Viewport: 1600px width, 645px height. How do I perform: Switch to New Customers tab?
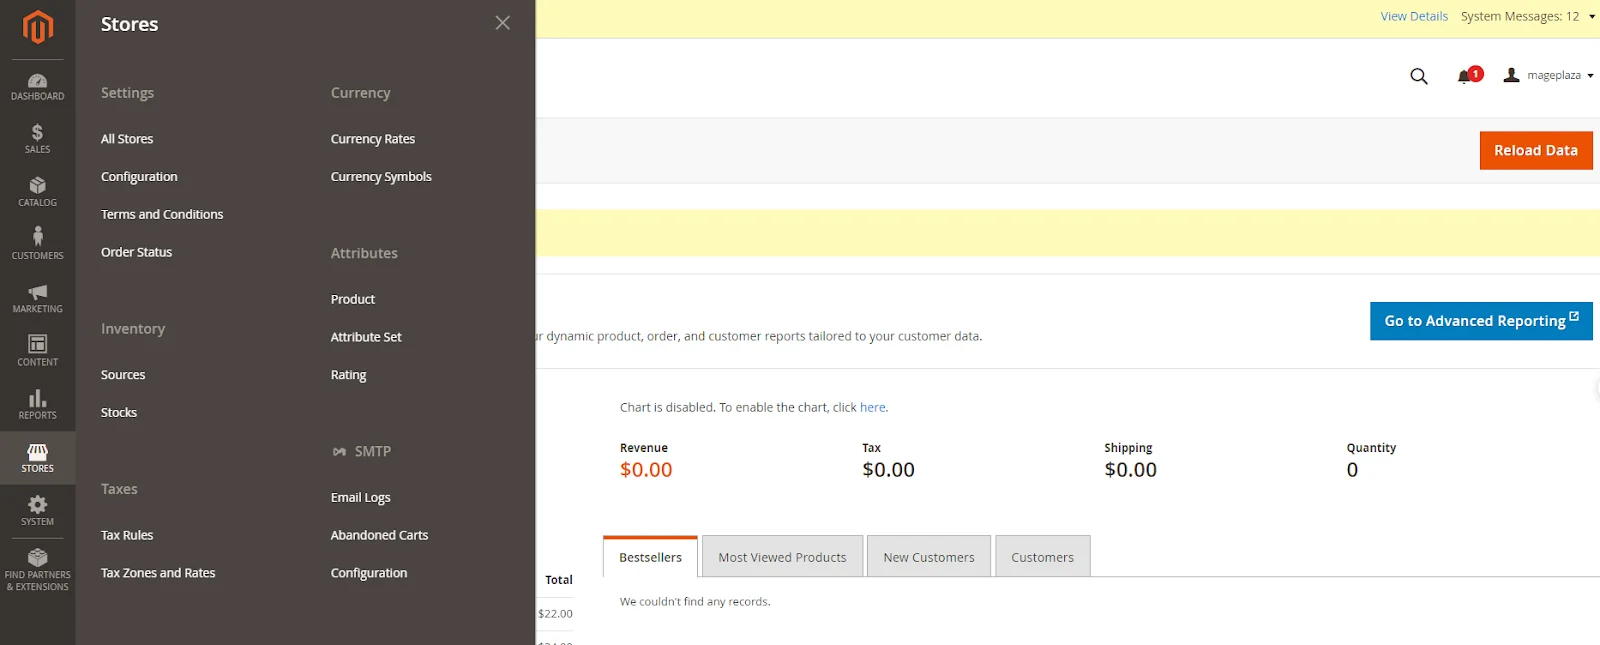928,557
